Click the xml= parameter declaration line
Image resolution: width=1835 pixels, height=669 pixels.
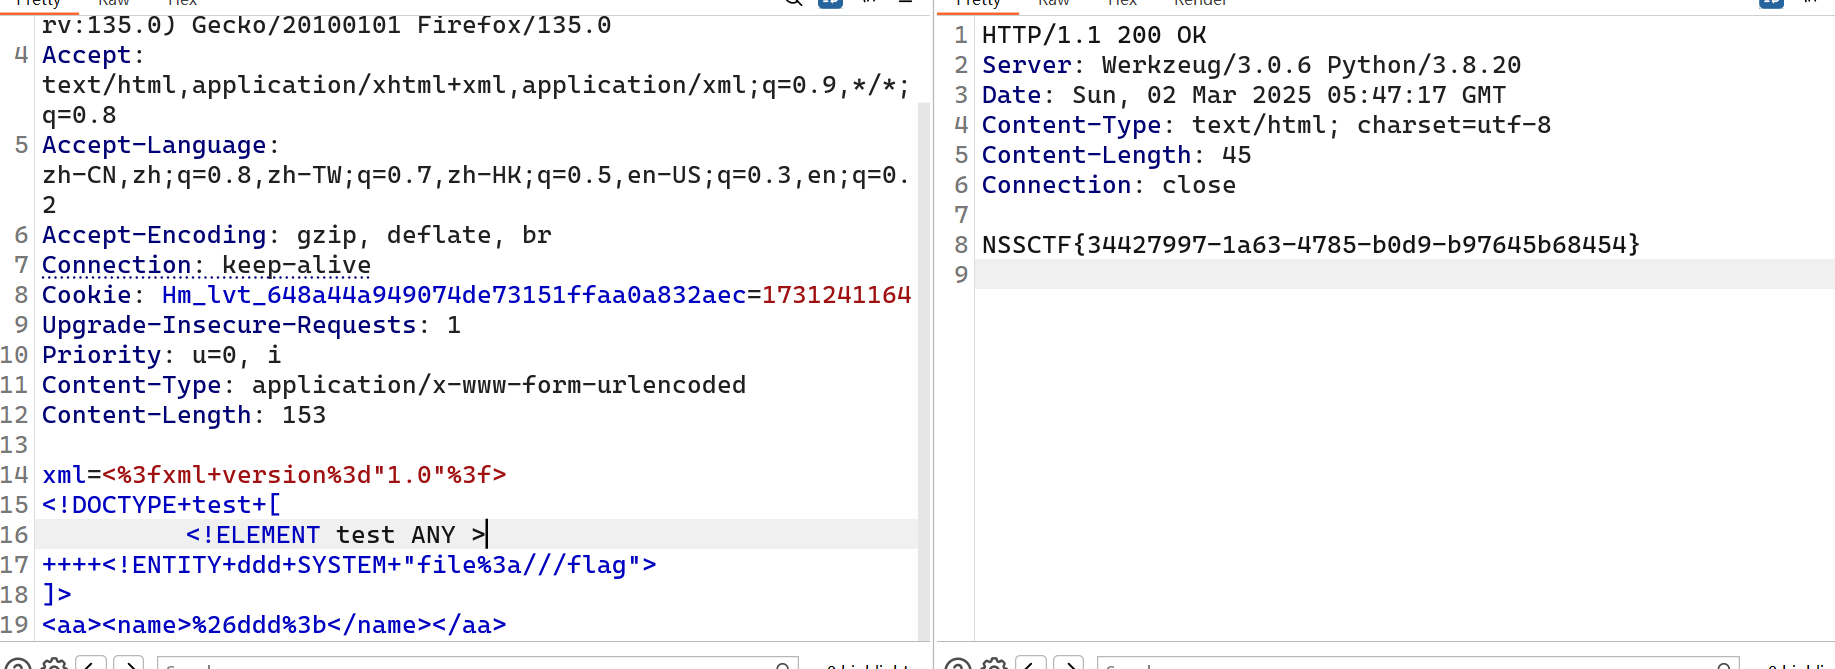[x=274, y=475]
